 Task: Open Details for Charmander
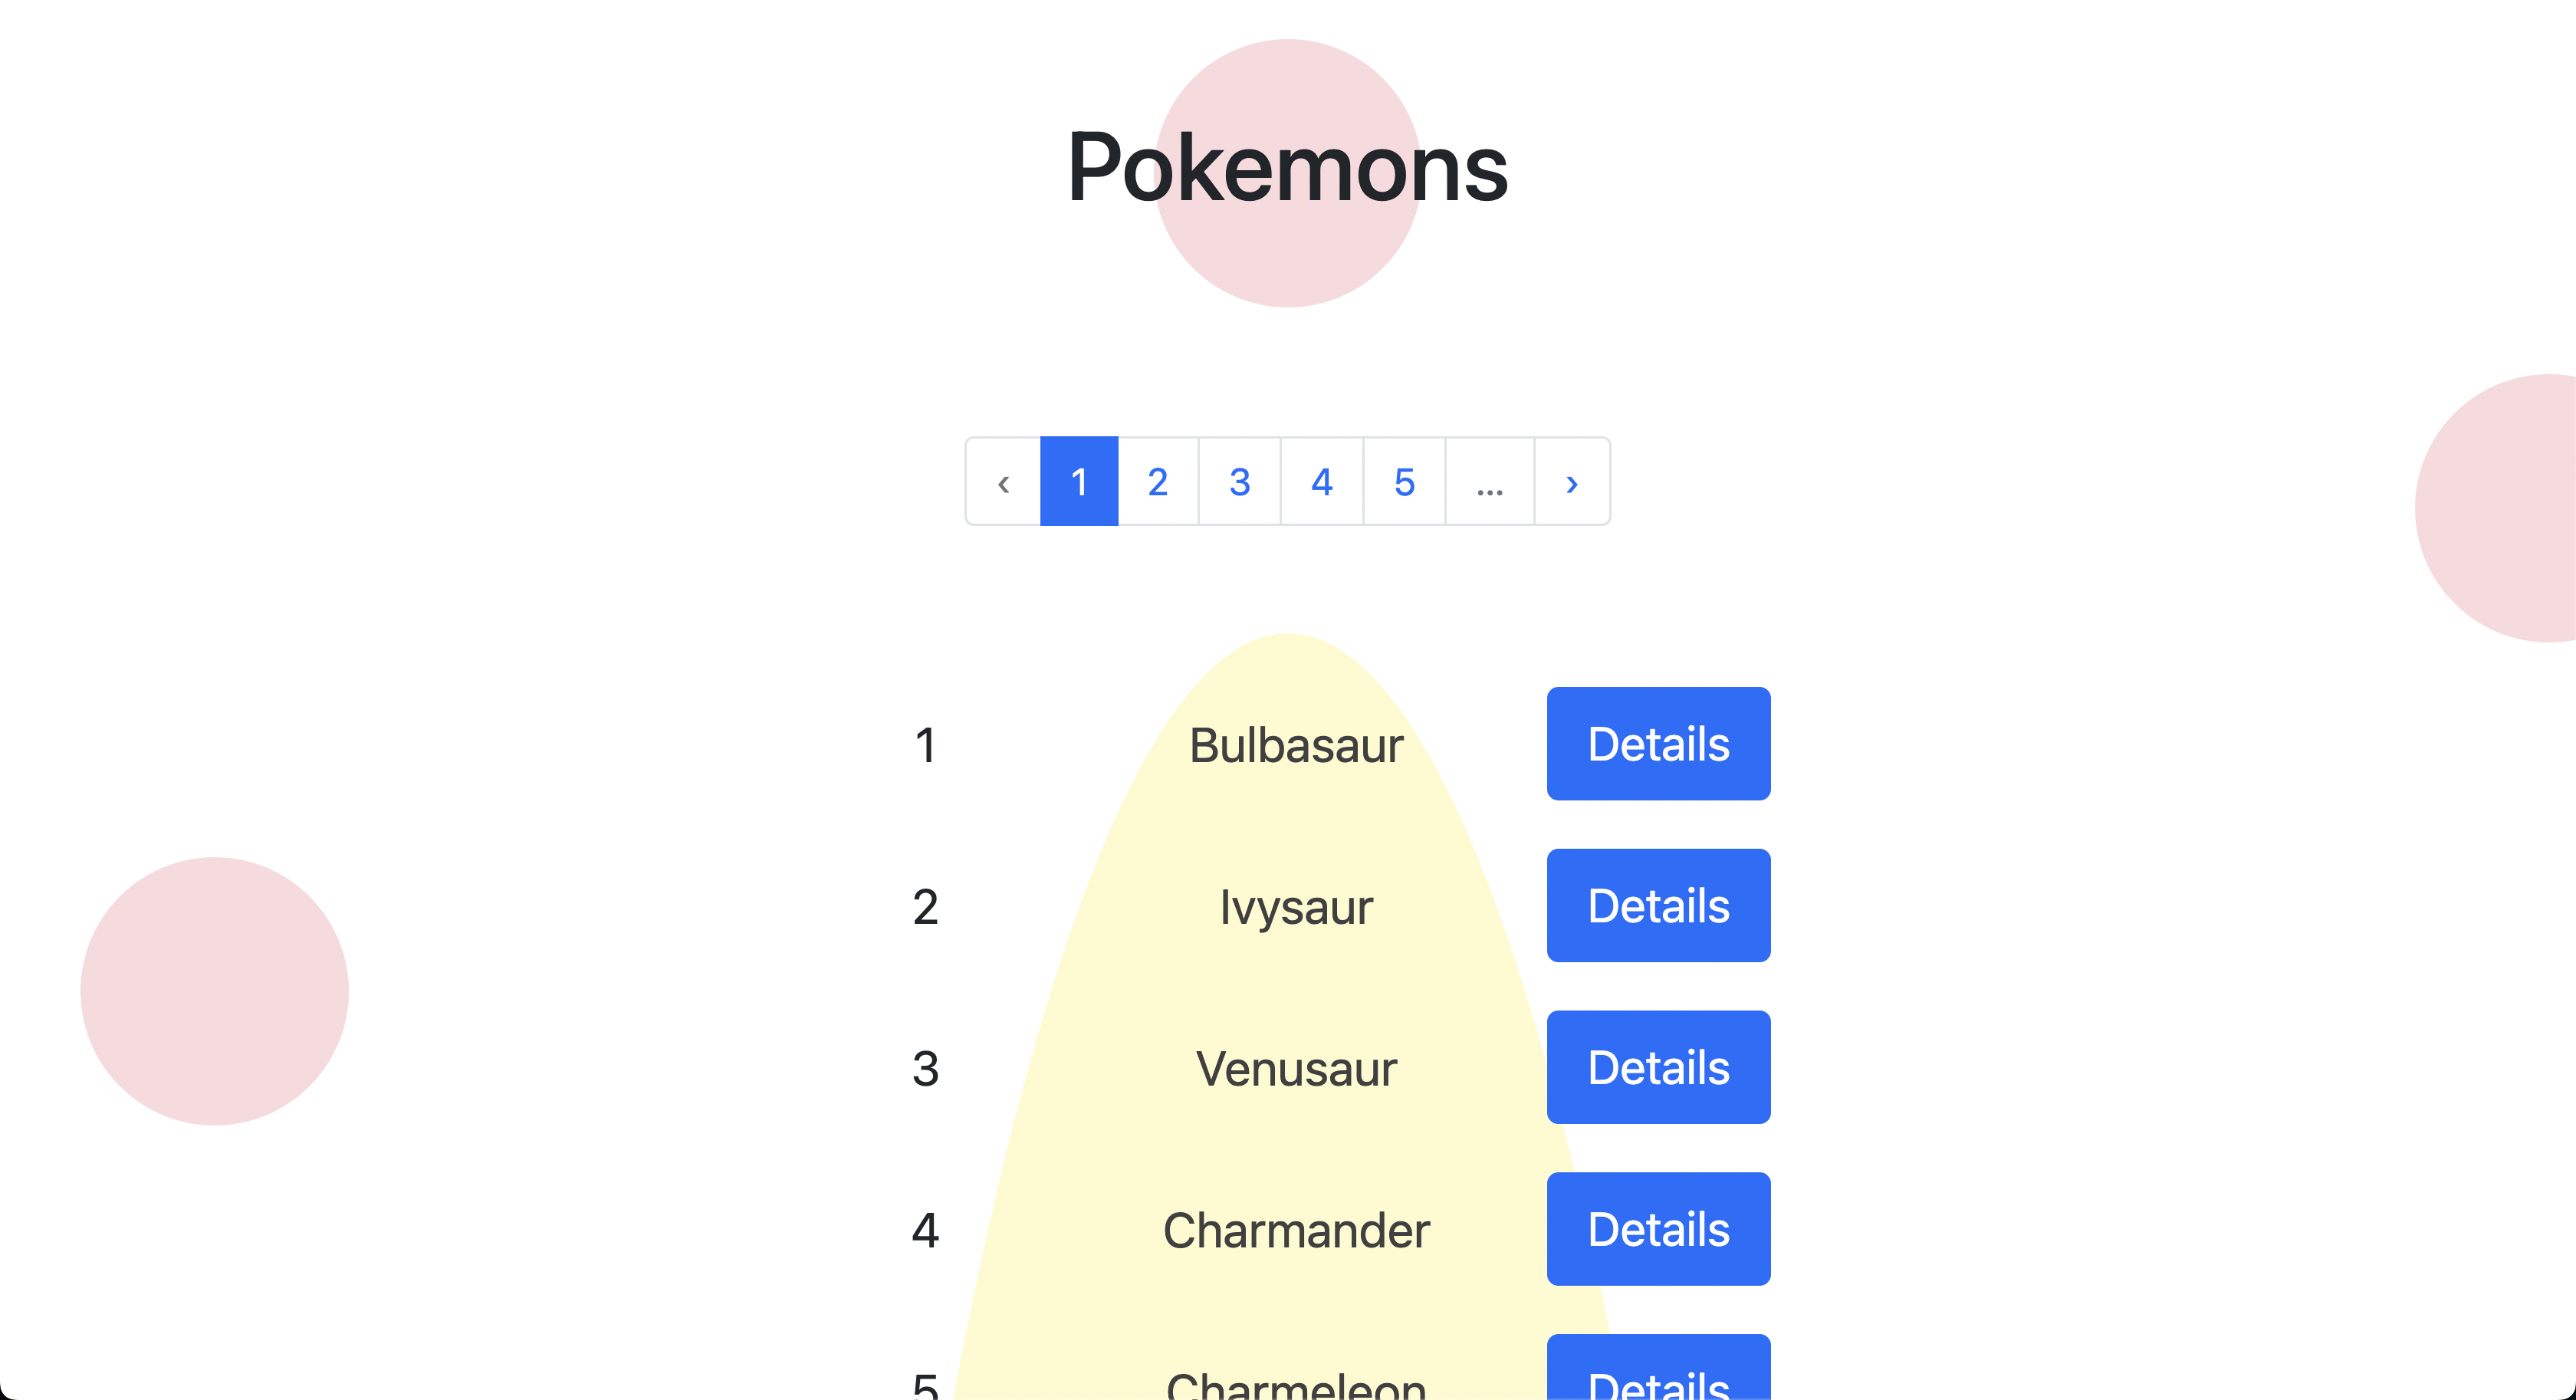coord(1658,1229)
